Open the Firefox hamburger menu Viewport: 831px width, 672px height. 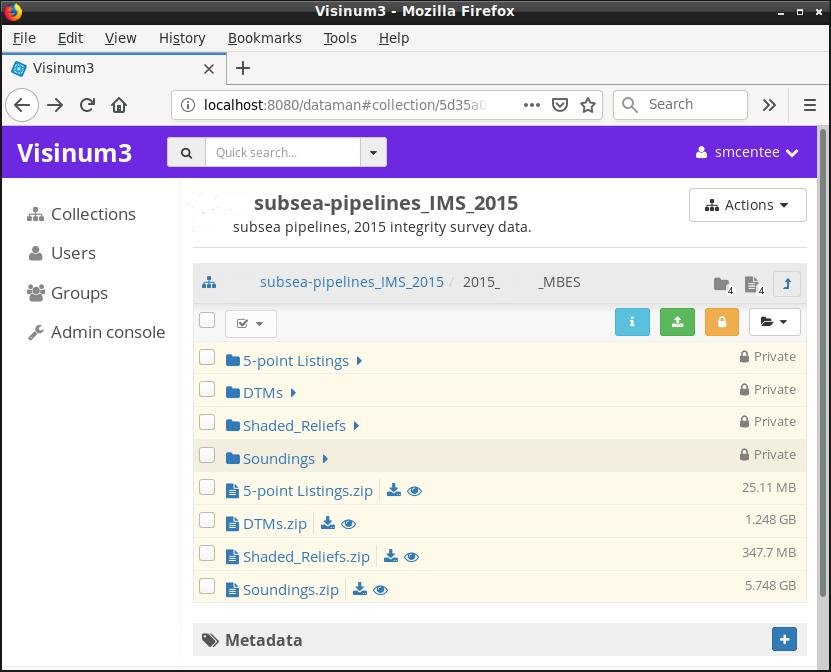point(809,105)
